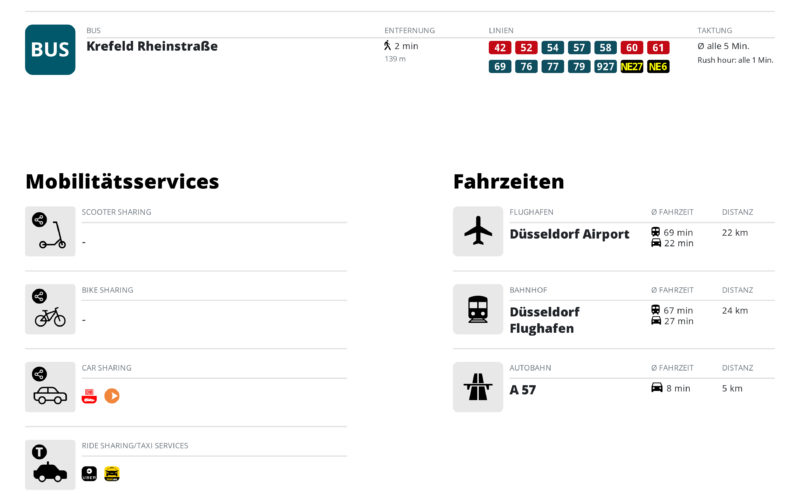Viewport: 800px width, 500px height.
Task: Select bus line 61 badge
Action: click(658, 48)
